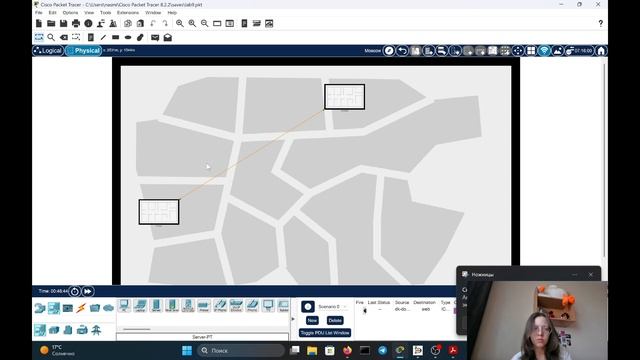
Task: Click the taskbar search field
Action: [241, 350]
